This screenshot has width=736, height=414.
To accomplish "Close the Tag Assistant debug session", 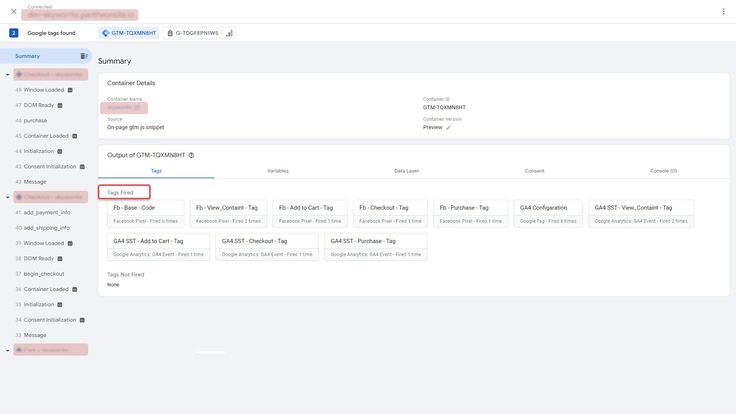I will coord(14,11).
